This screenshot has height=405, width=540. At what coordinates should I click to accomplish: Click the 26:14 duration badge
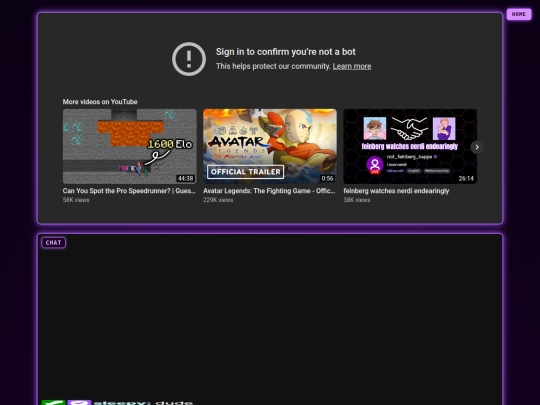click(466, 178)
